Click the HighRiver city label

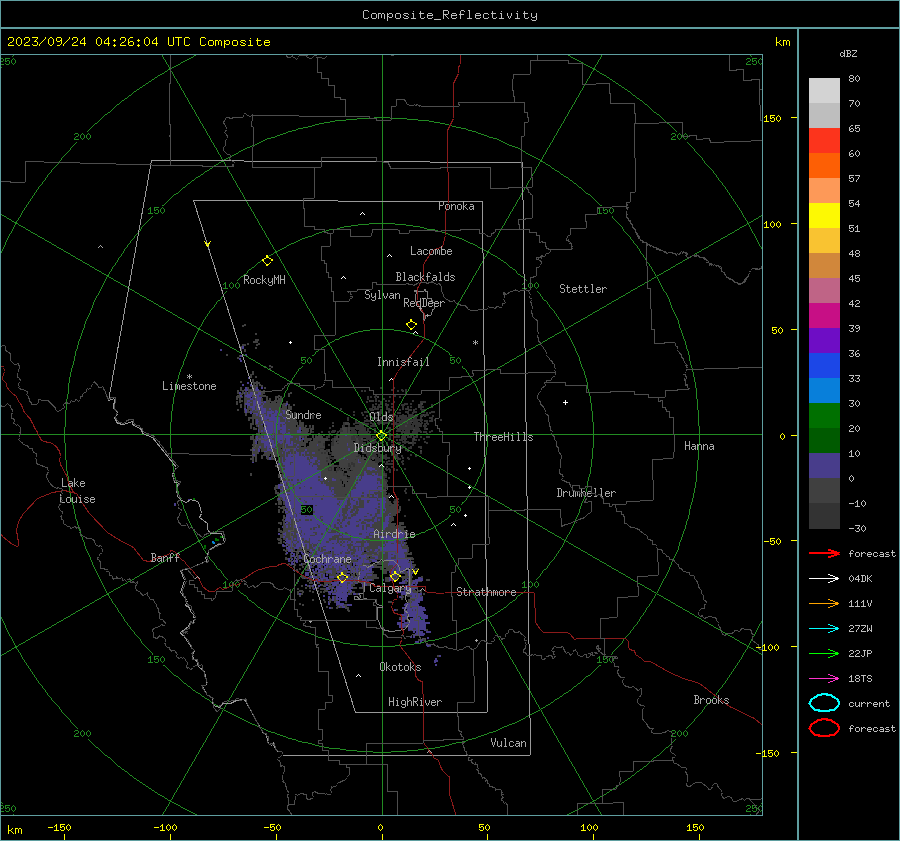[x=415, y=702]
